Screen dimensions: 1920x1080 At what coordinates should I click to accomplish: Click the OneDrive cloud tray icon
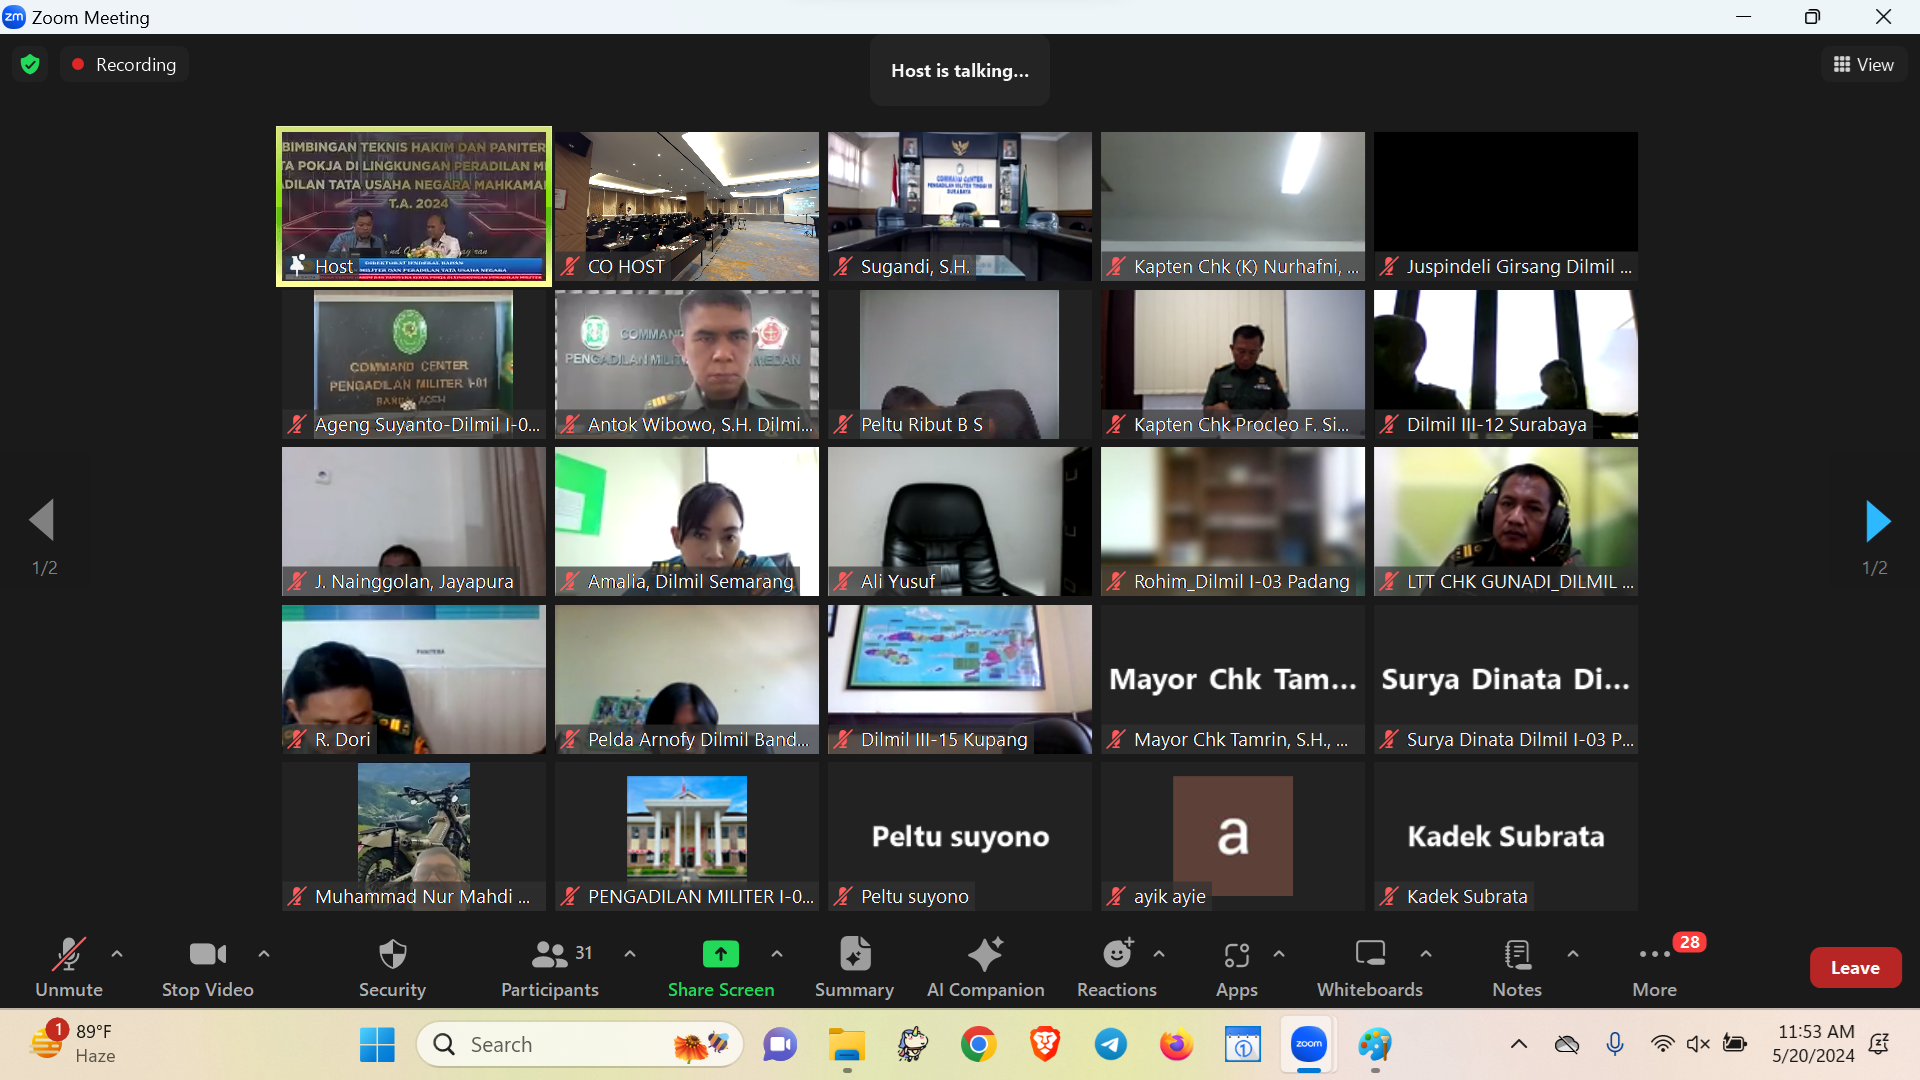pos(1567,1045)
